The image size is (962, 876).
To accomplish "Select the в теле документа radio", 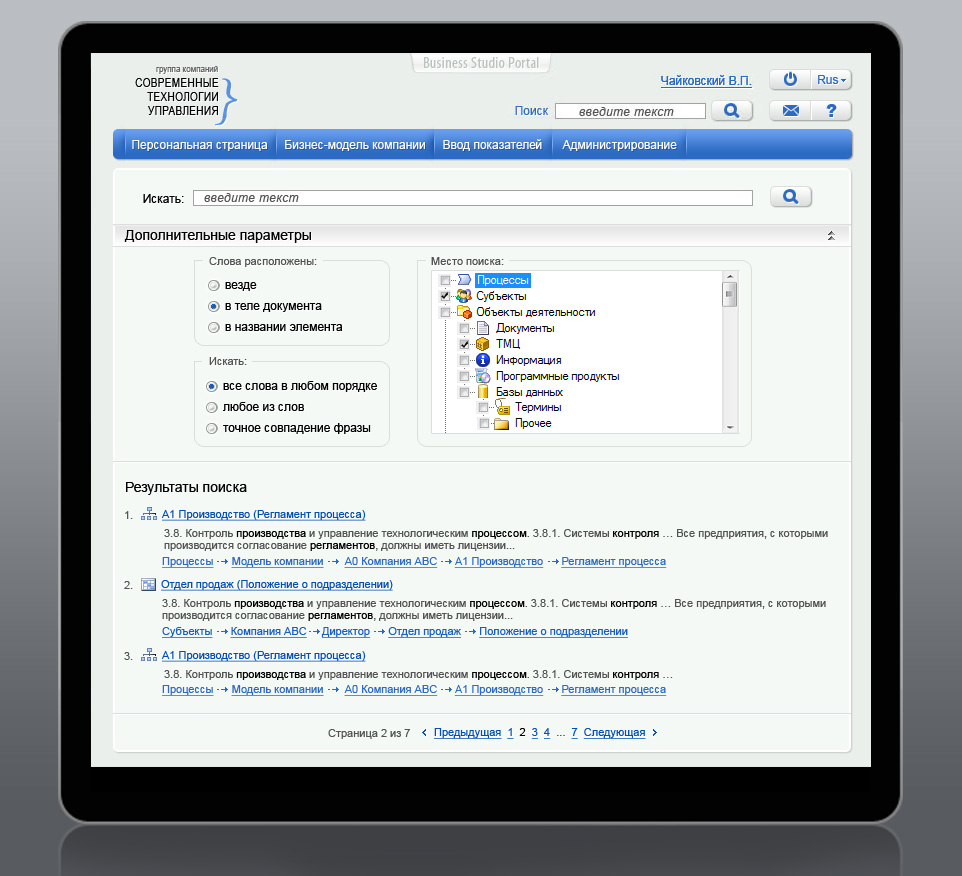I will 214,306.
